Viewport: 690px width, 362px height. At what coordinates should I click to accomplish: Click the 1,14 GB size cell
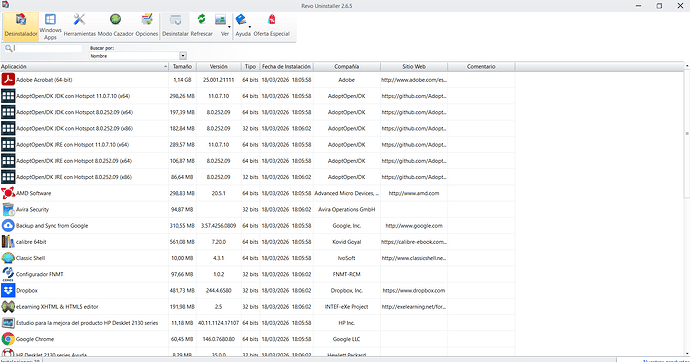pos(182,80)
